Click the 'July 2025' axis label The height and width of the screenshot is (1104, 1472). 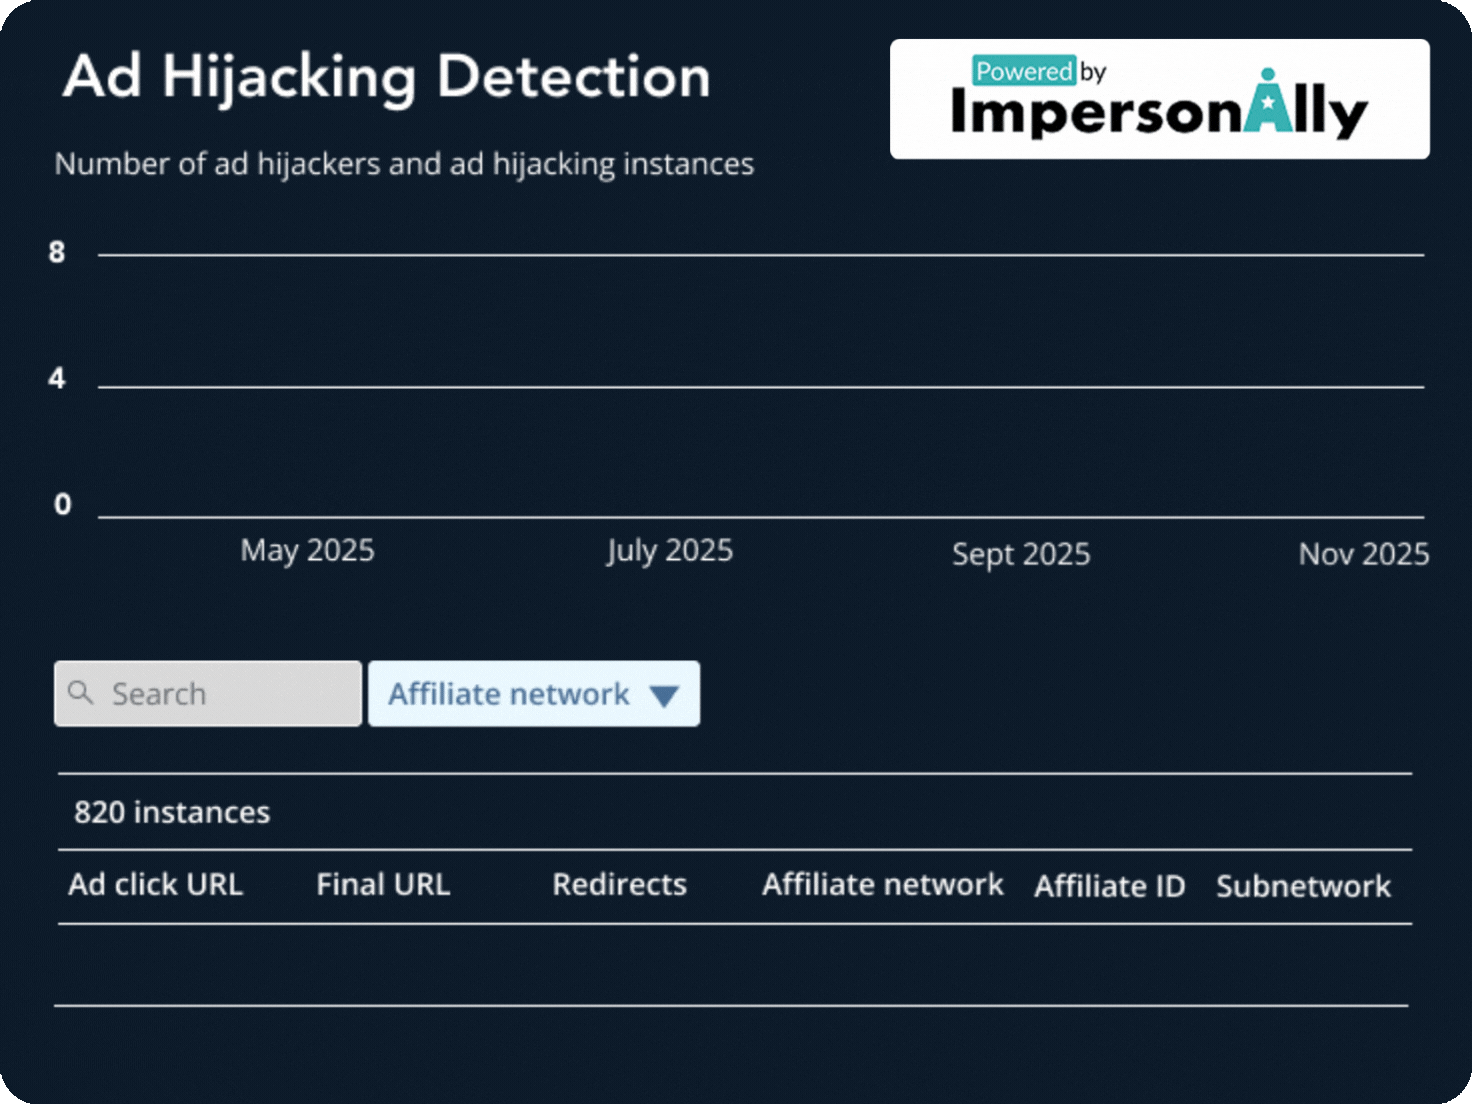click(669, 550)
